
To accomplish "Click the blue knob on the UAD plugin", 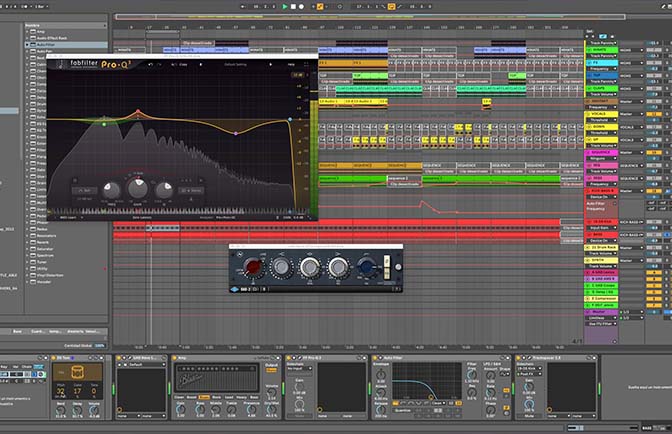I will [366, 267].
